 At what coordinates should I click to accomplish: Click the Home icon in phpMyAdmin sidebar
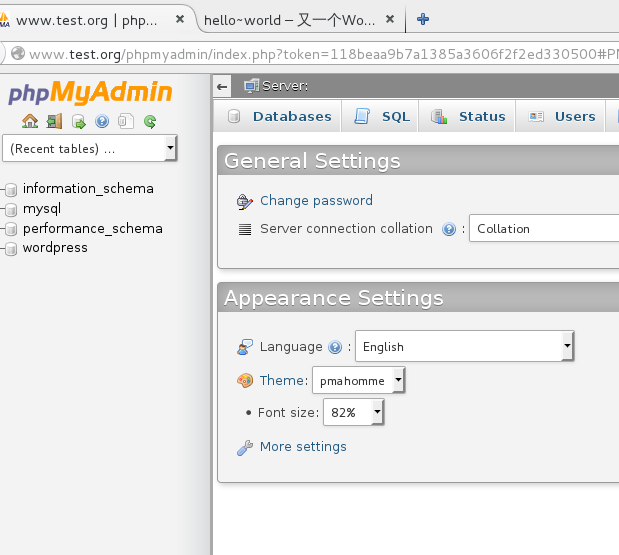pyautogui.click(x=30, y=121)
